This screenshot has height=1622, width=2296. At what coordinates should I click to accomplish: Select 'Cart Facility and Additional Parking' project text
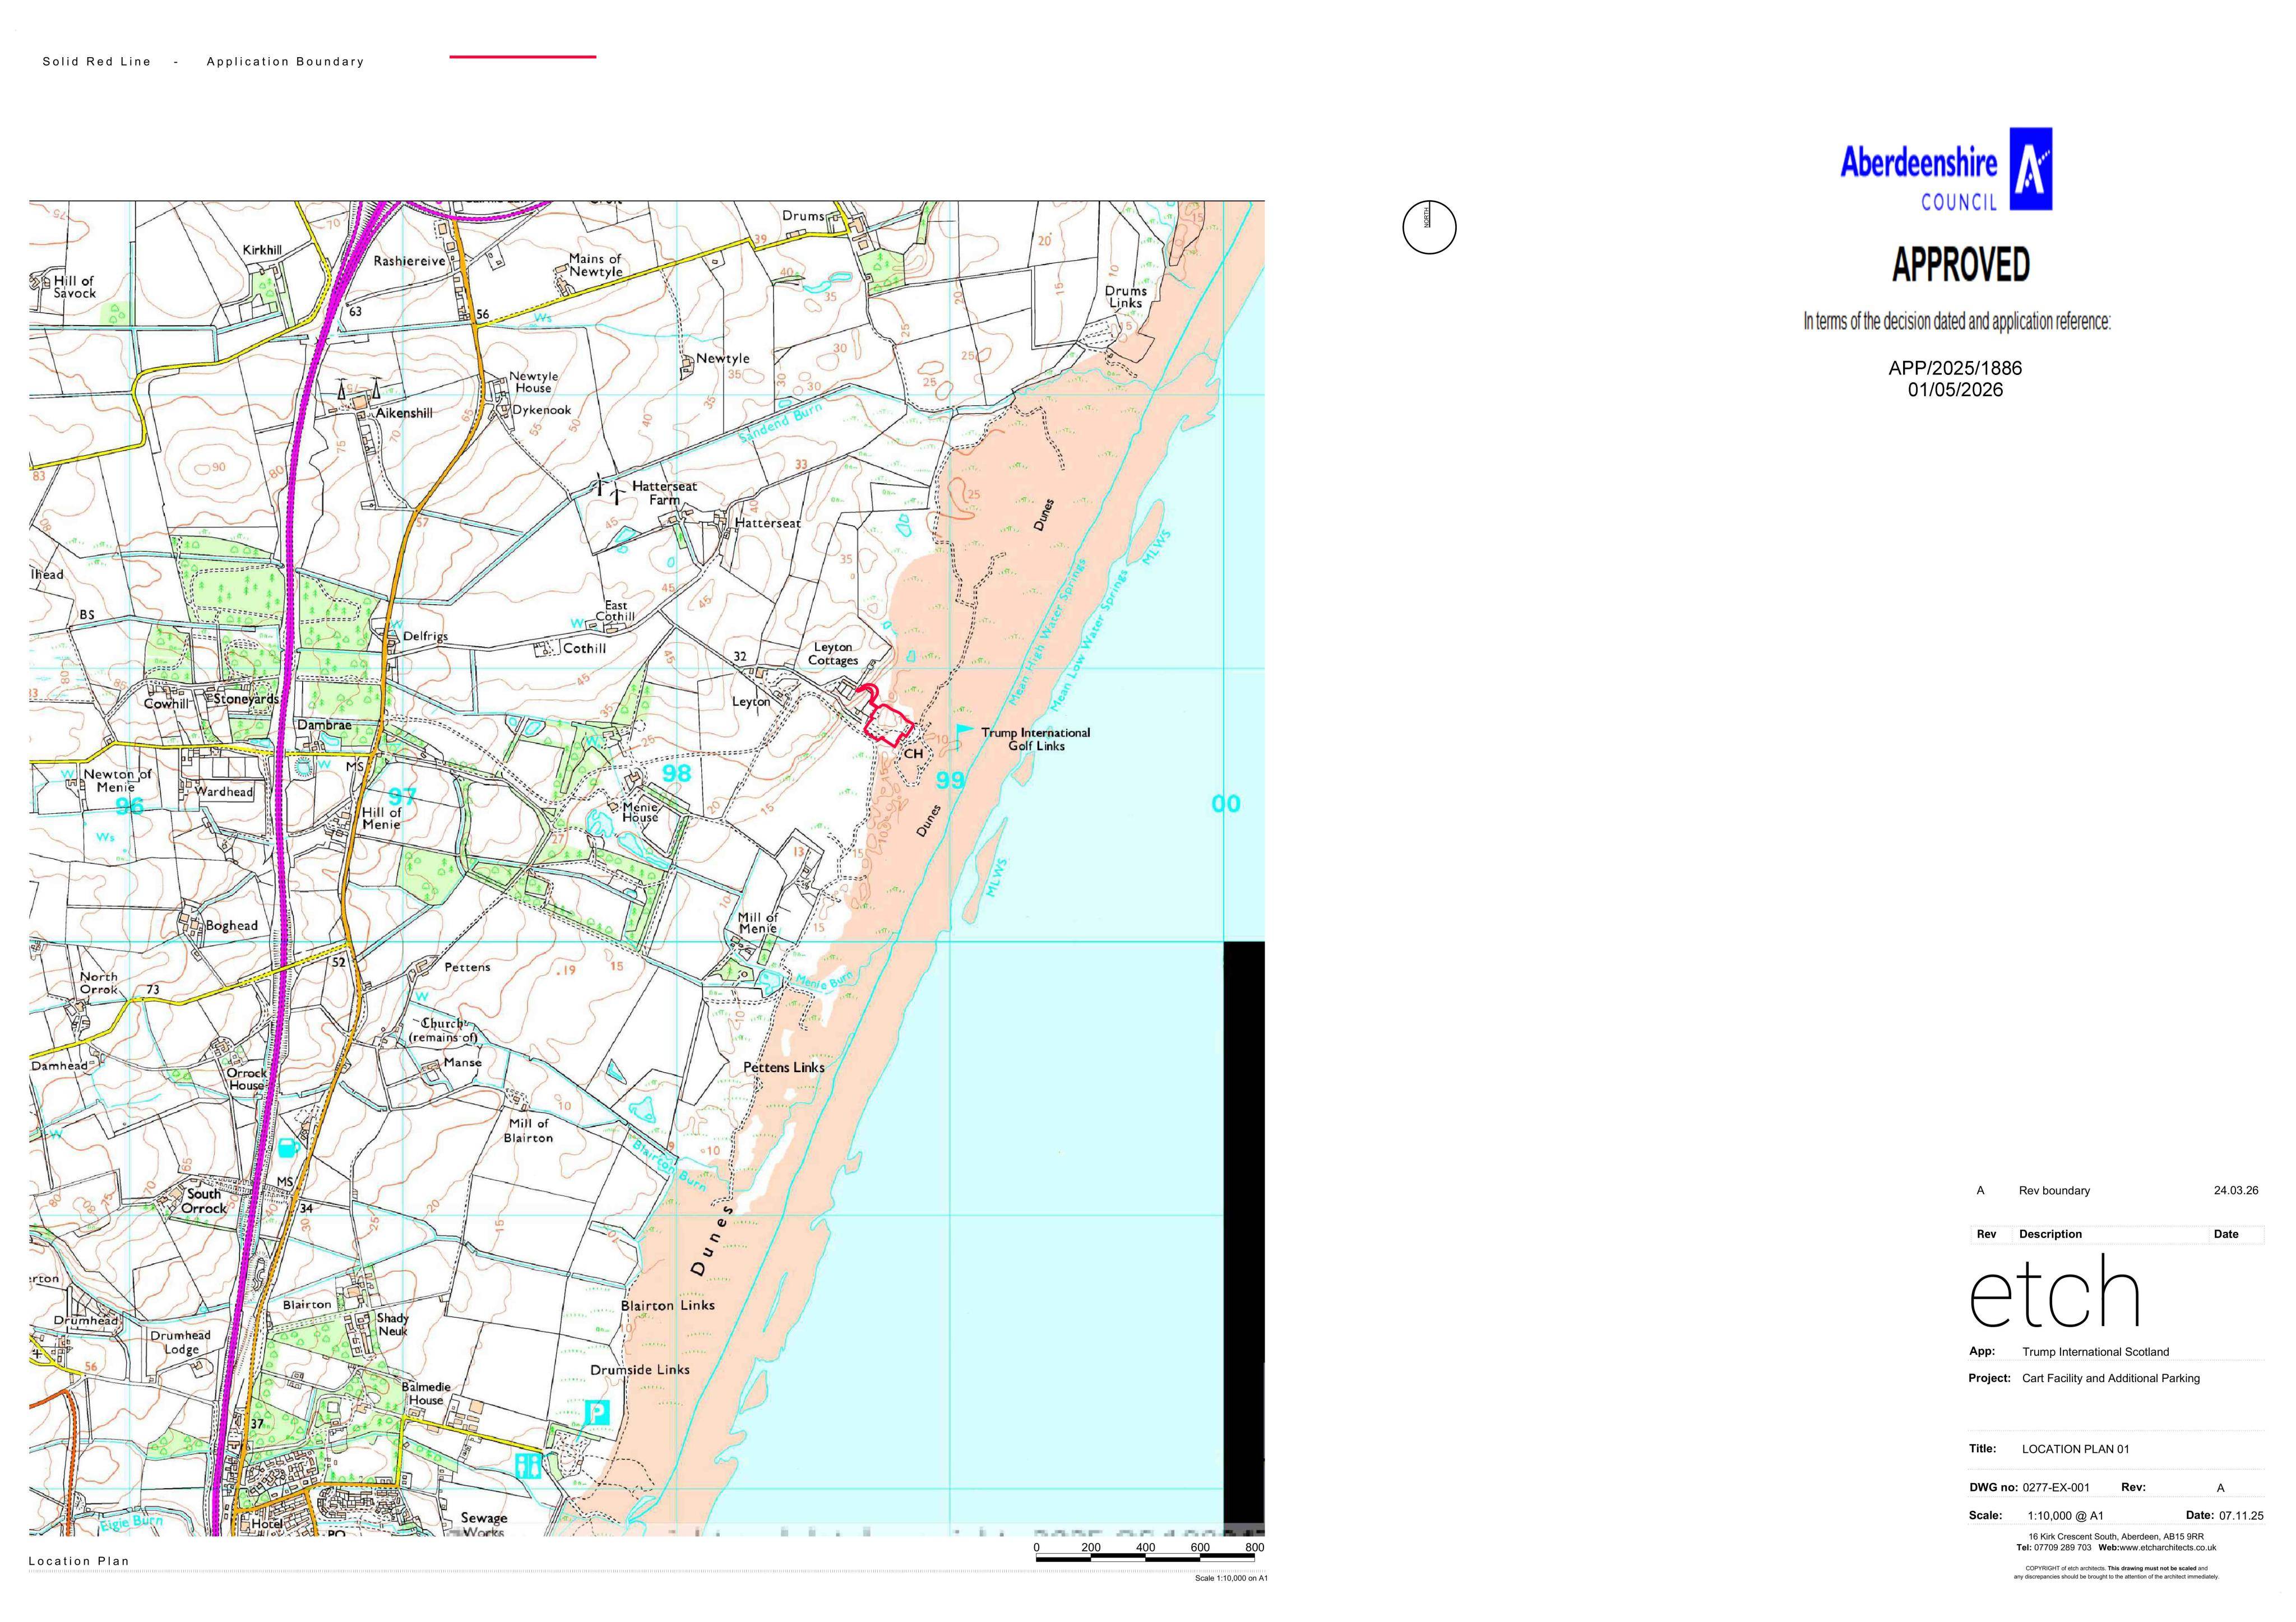pos(2110,1378)
